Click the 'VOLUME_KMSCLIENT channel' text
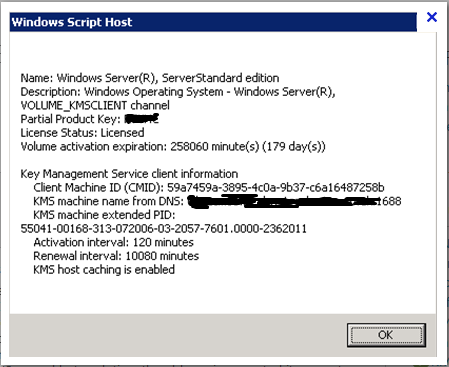This screenshot has height=367, width=449. [x=95, y=106]
